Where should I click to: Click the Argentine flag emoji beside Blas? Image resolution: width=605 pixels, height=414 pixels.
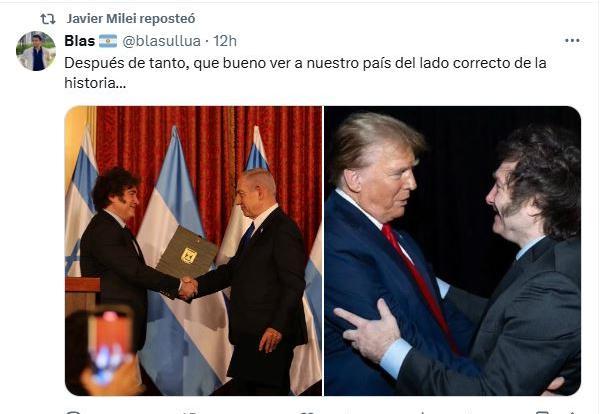(x=108, y=41)
